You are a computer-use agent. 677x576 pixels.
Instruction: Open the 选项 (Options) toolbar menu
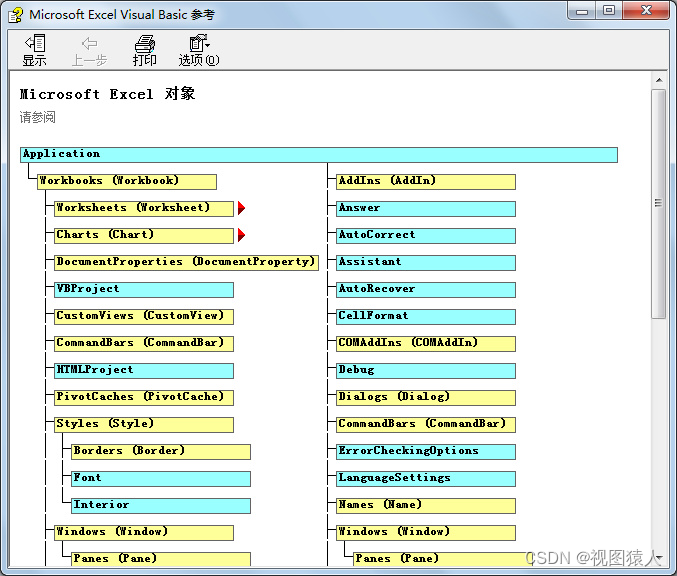pos(199,50)
